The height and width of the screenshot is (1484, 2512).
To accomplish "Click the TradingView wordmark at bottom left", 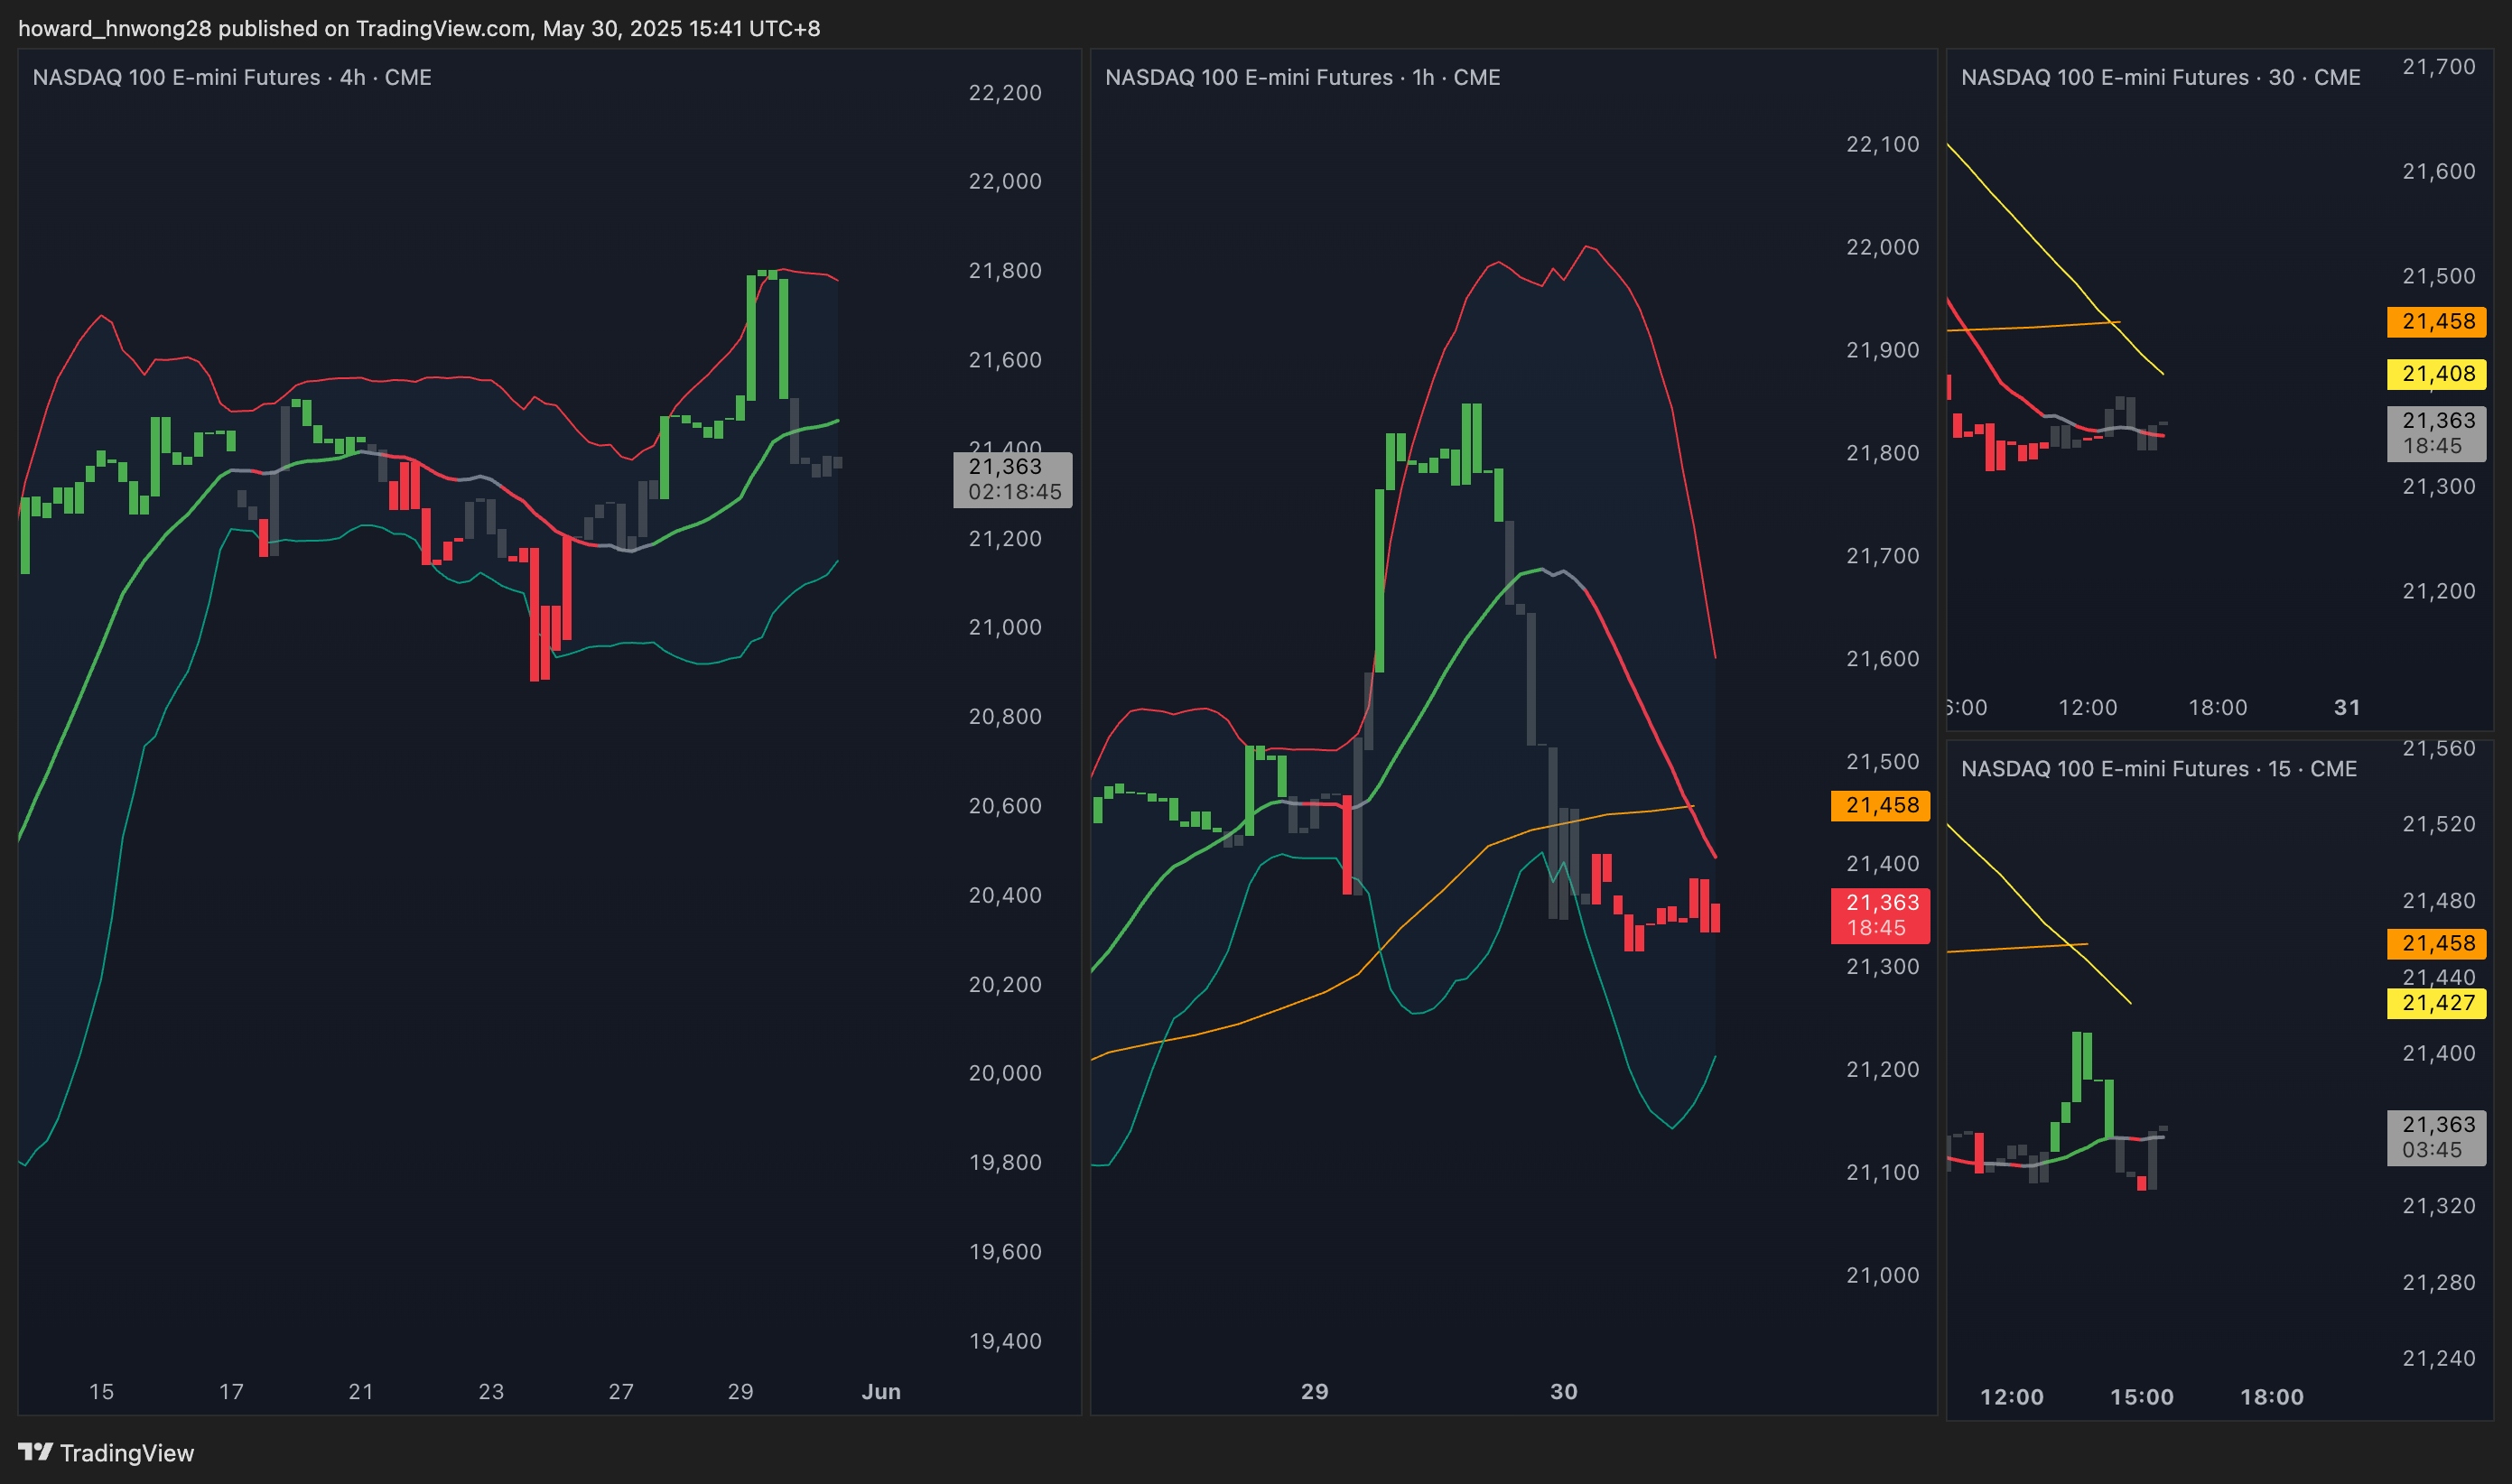I will click(126, 1453).
